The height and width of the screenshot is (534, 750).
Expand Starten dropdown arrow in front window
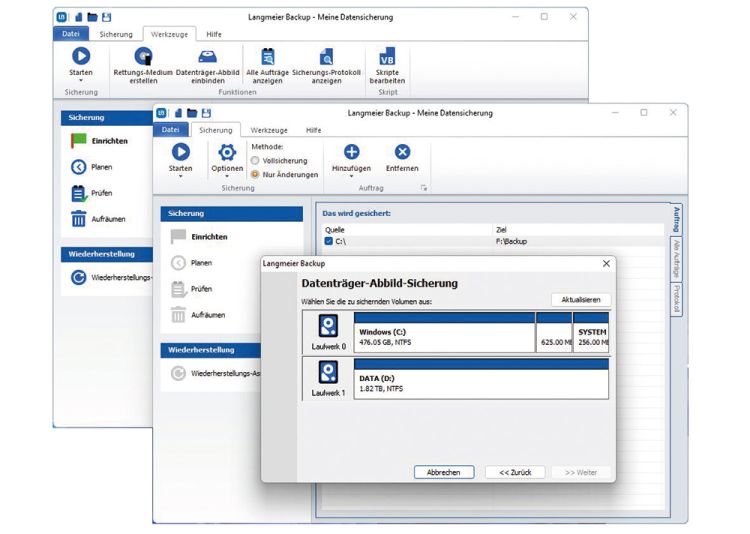coord(180,177)
